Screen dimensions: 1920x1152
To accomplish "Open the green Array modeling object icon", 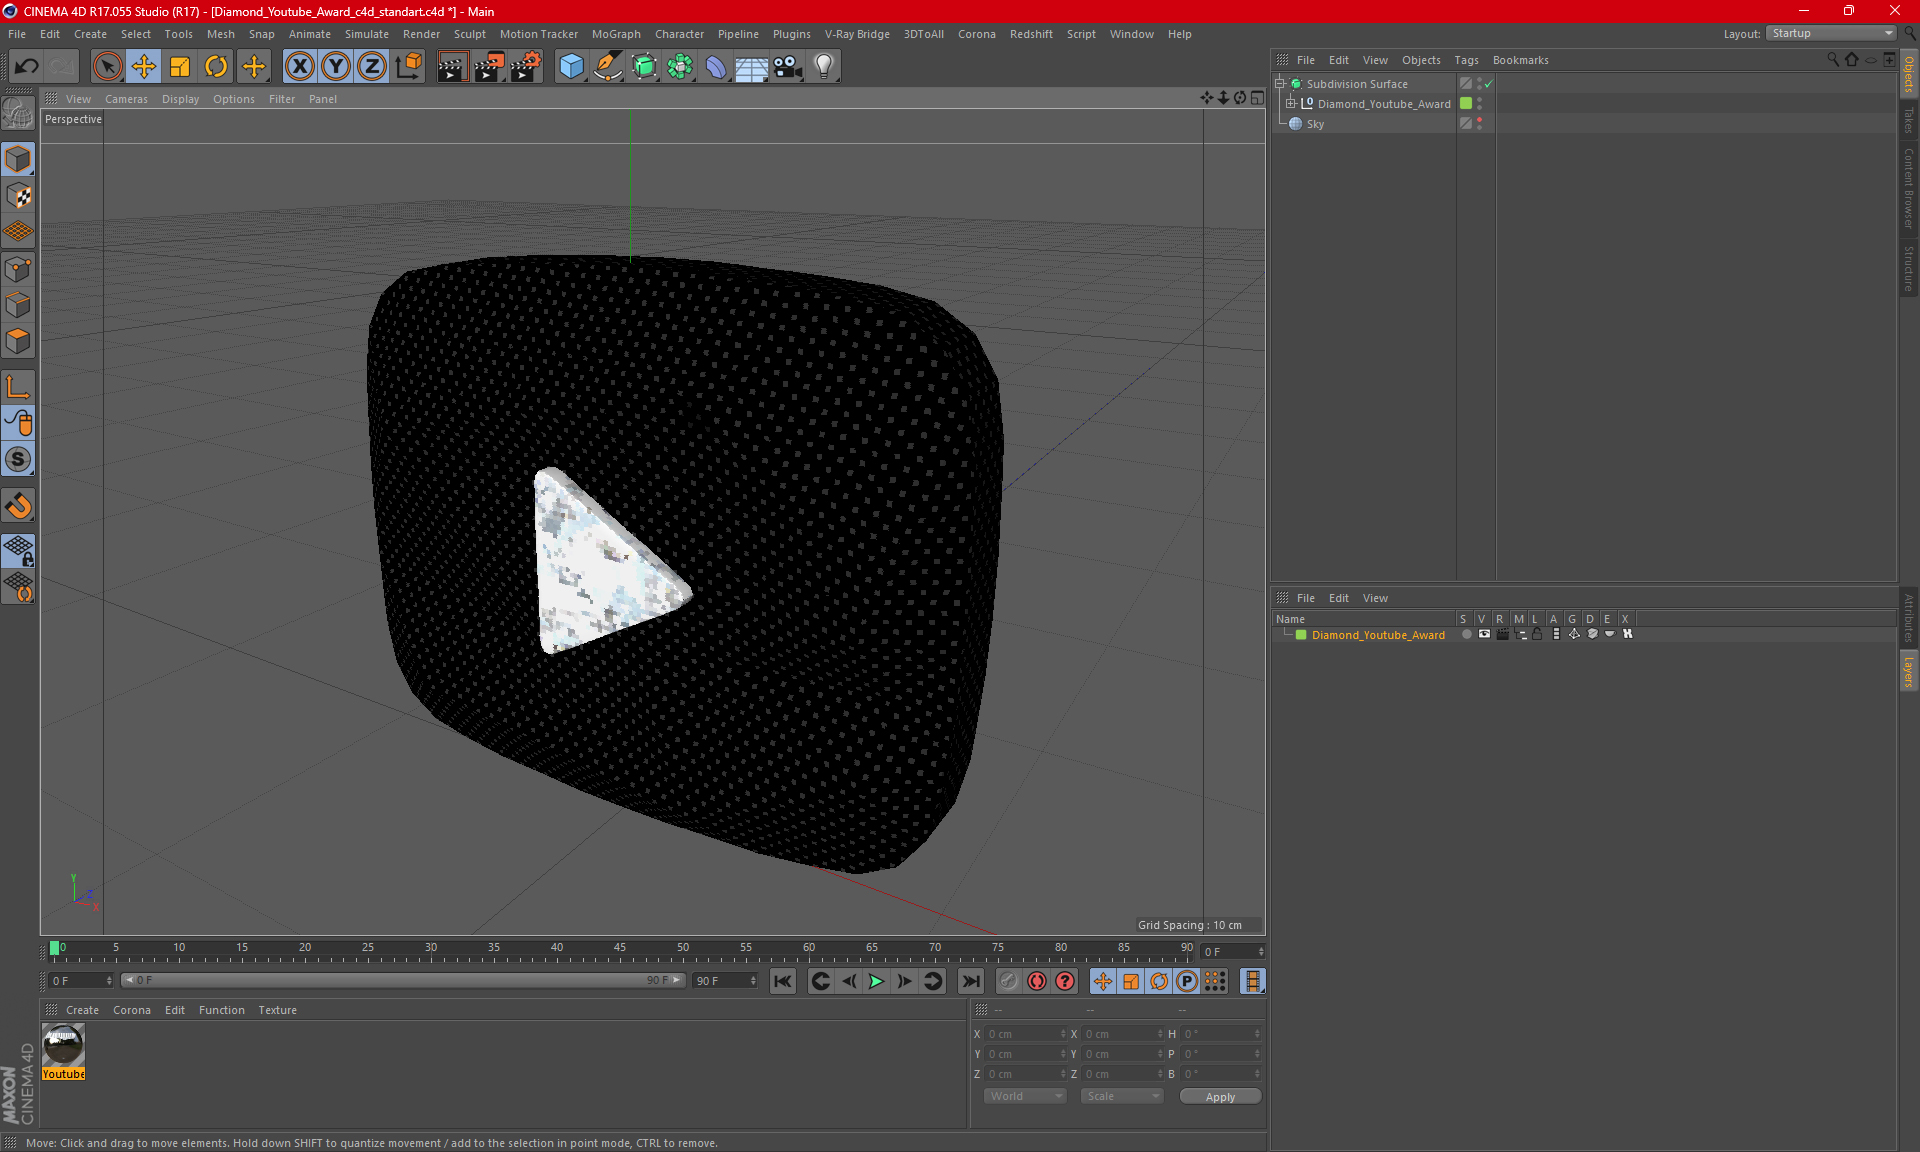I will click(680, 67).
